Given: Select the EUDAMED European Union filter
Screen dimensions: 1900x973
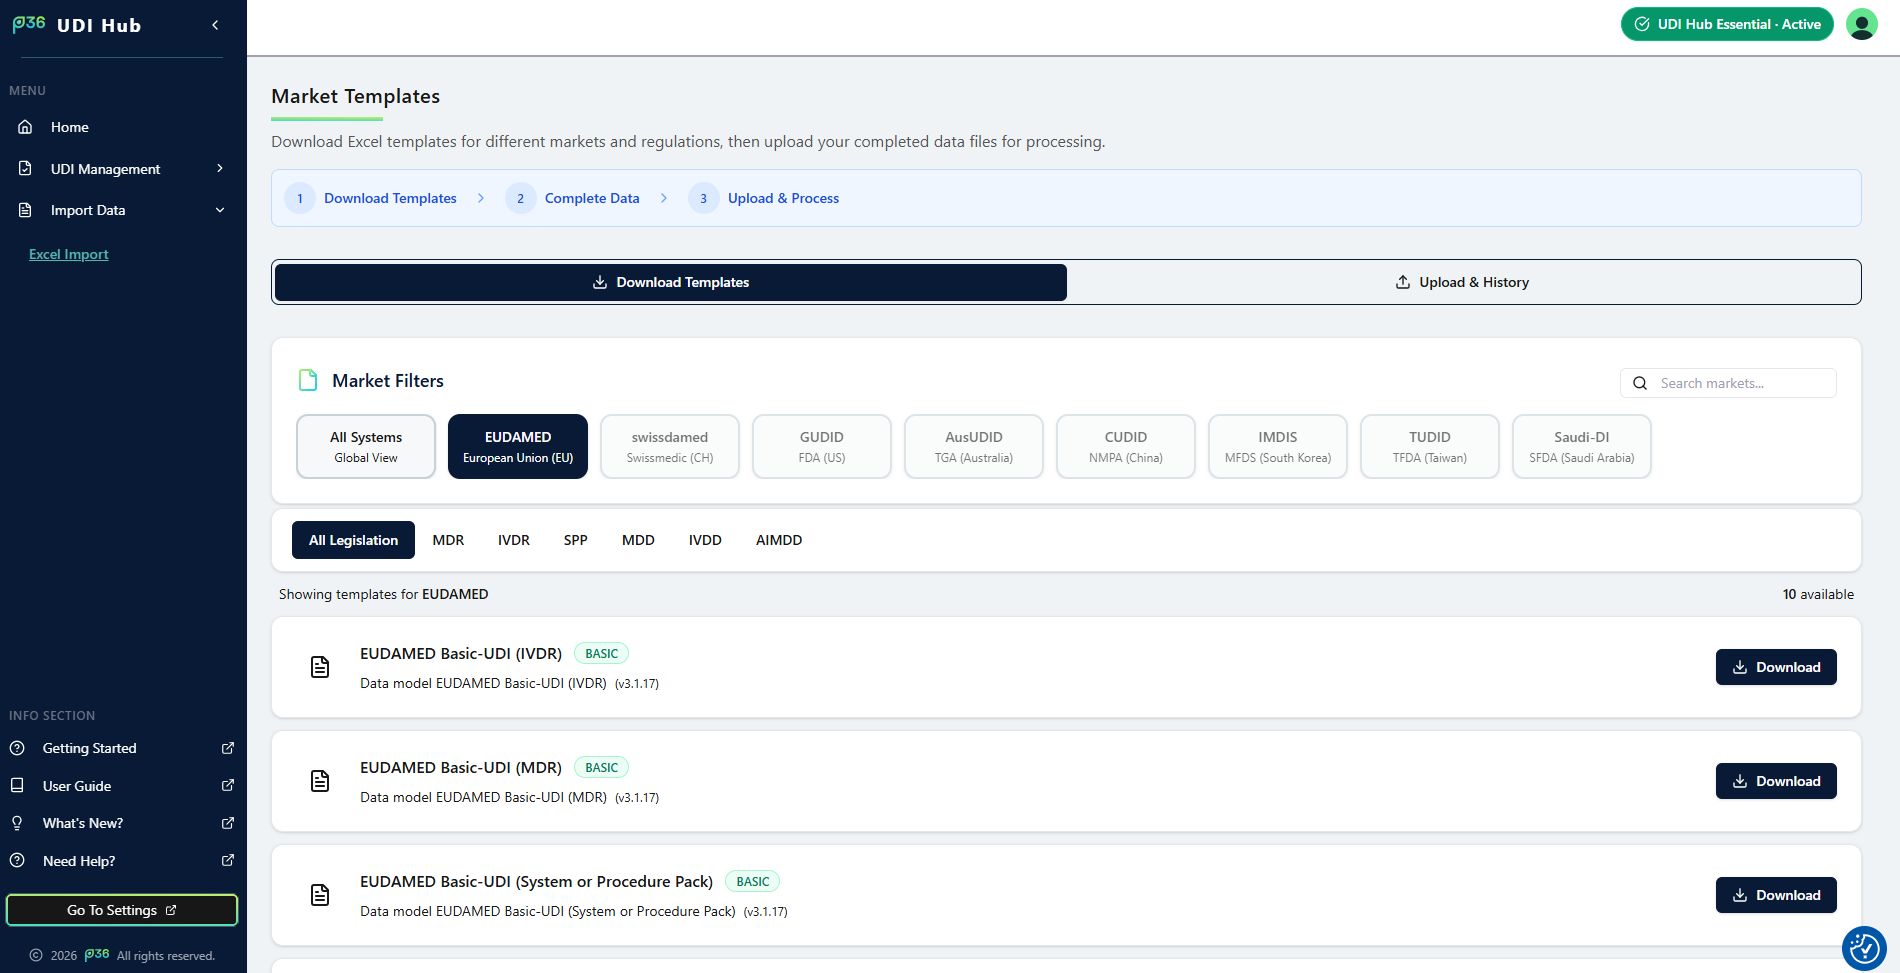Looking at the screenshot, I should pos(518,447).
